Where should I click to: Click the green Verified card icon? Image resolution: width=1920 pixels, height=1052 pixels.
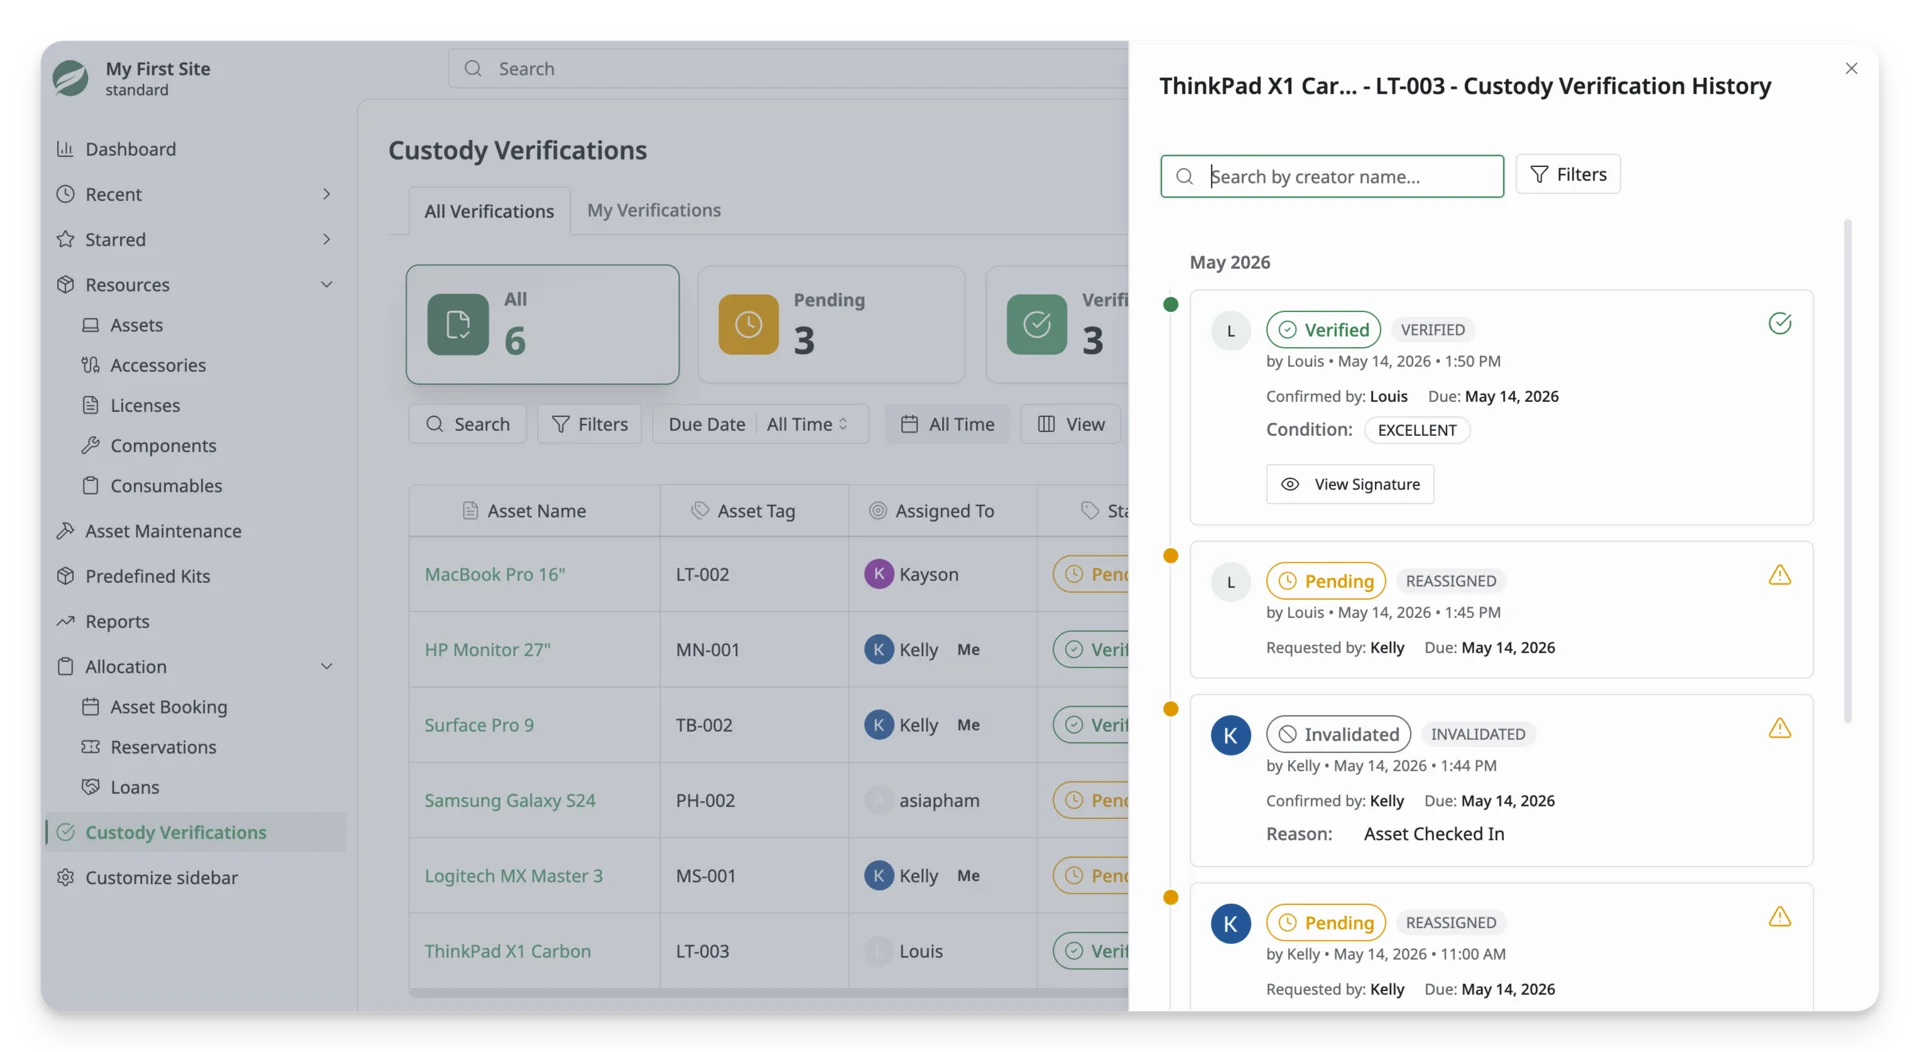[x=1036, y=324]
